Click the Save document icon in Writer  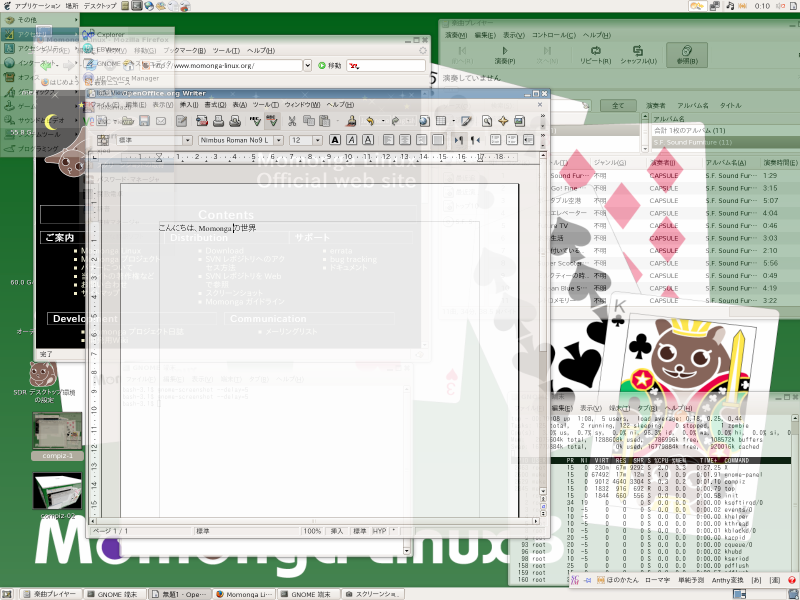point(144,121)
